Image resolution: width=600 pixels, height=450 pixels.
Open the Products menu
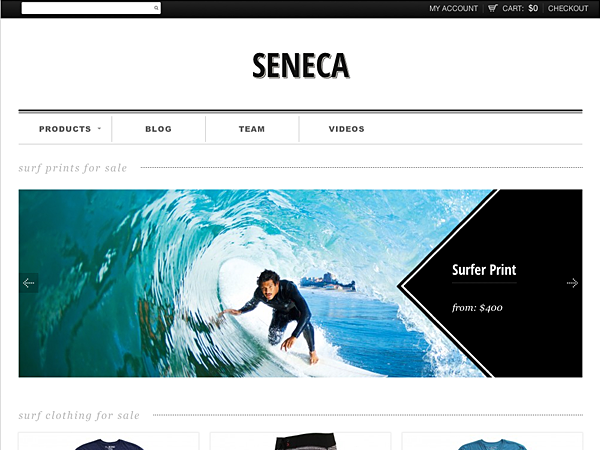pos(65,129)
